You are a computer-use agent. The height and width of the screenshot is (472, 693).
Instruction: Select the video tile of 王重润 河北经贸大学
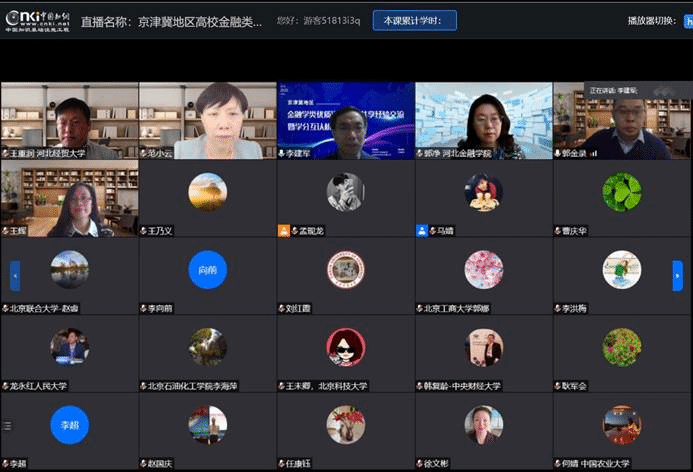coord(69,120)
